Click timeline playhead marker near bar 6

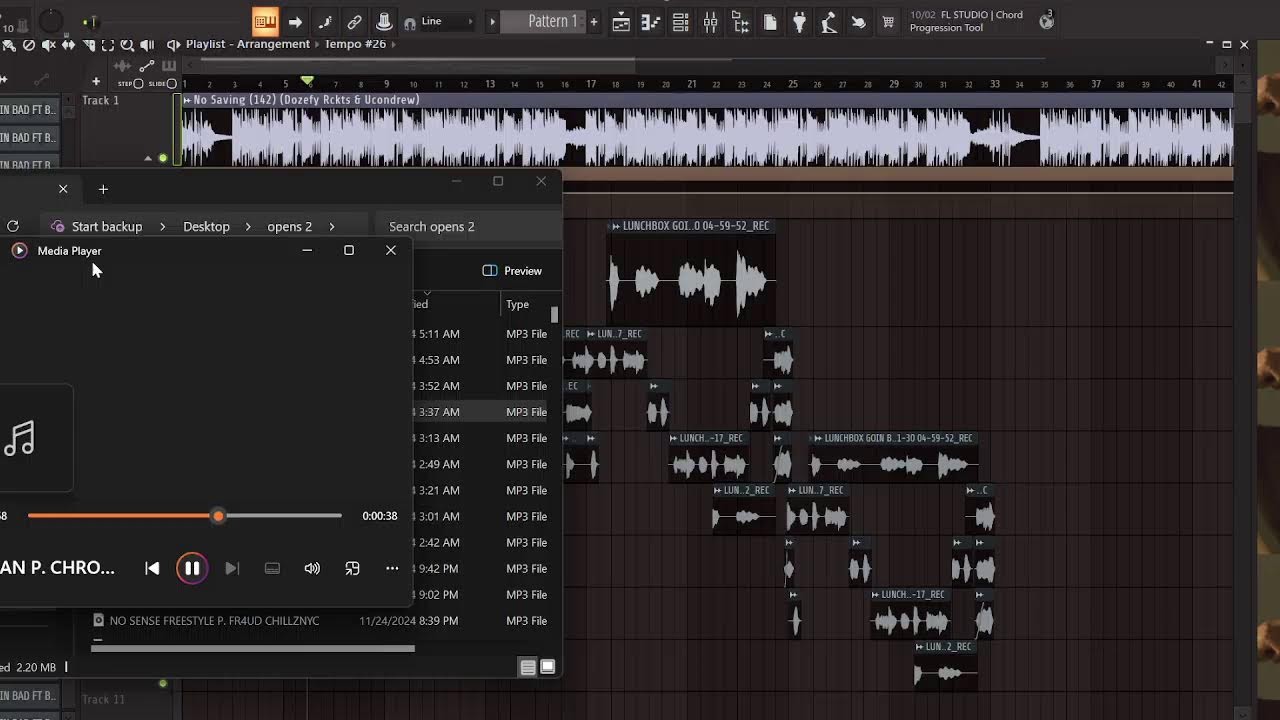[x=307, y=80]
